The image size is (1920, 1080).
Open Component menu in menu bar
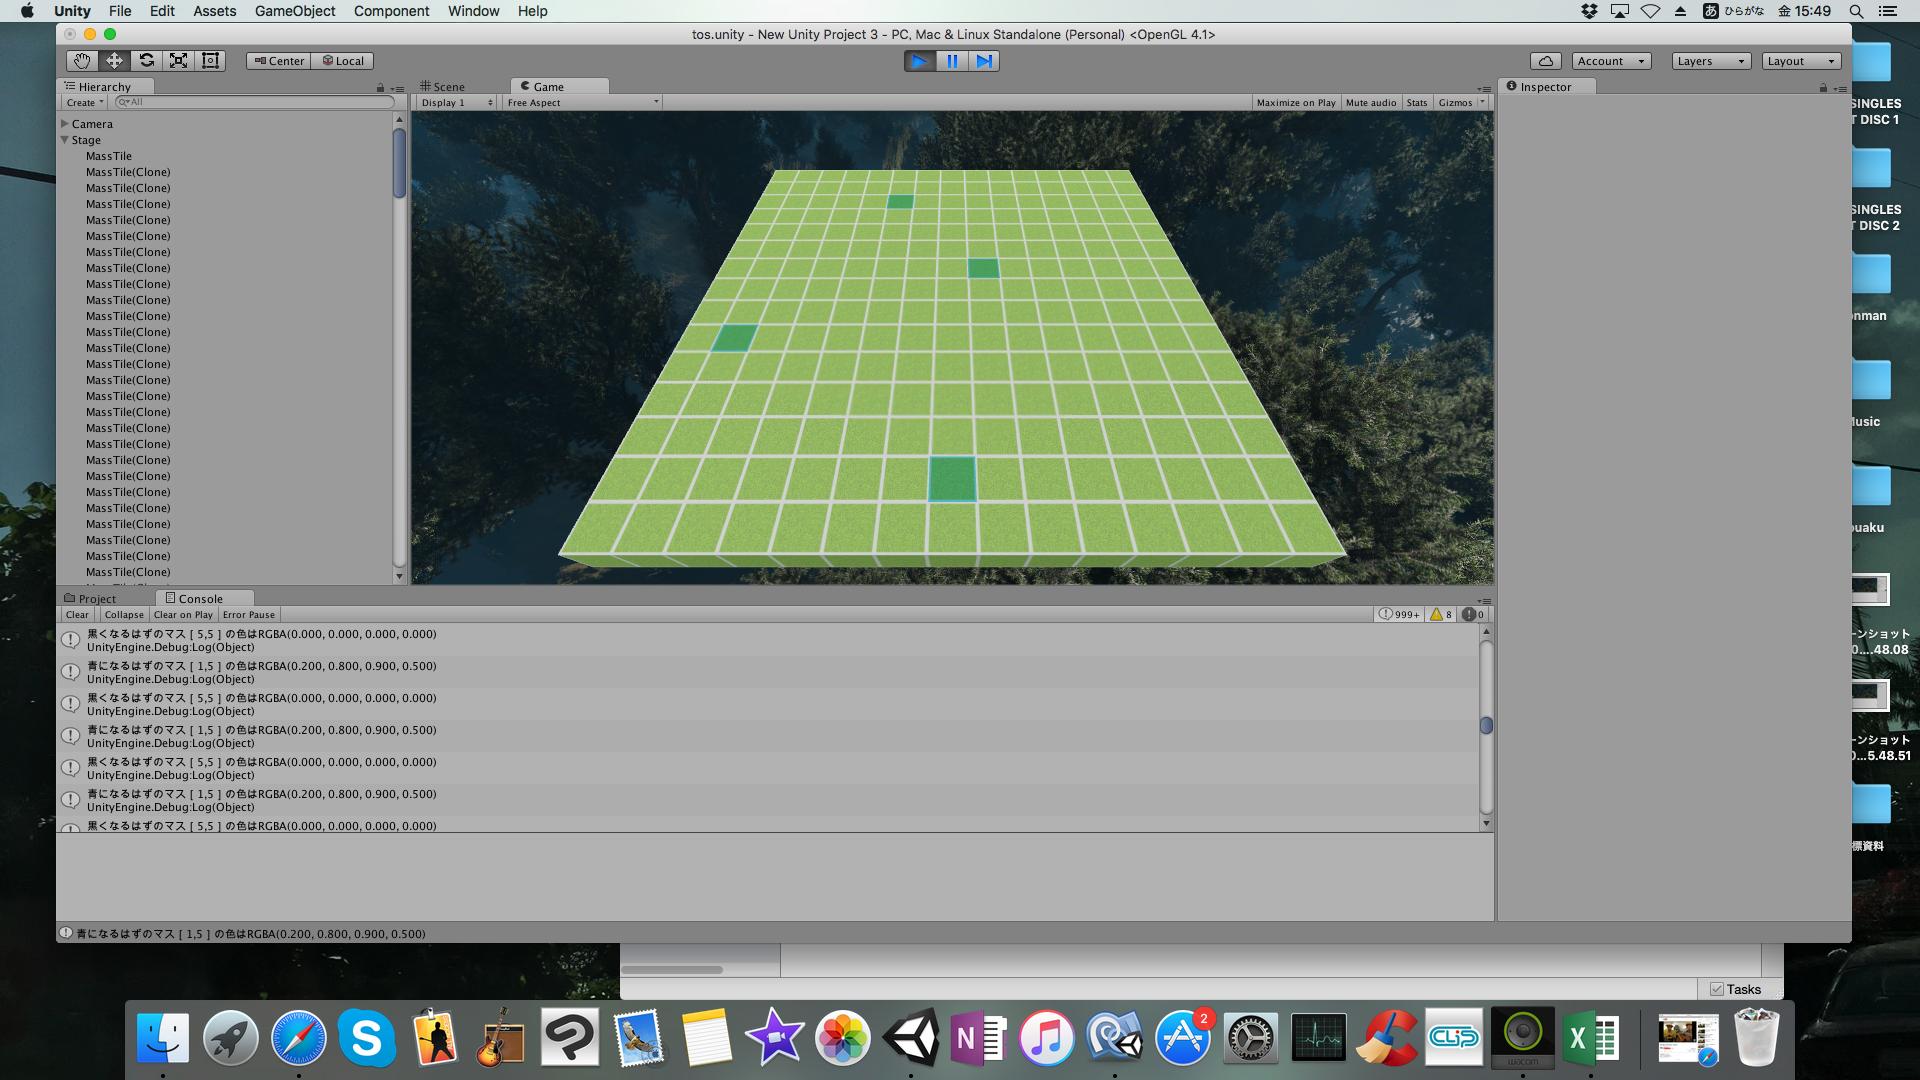pos(390,11)
